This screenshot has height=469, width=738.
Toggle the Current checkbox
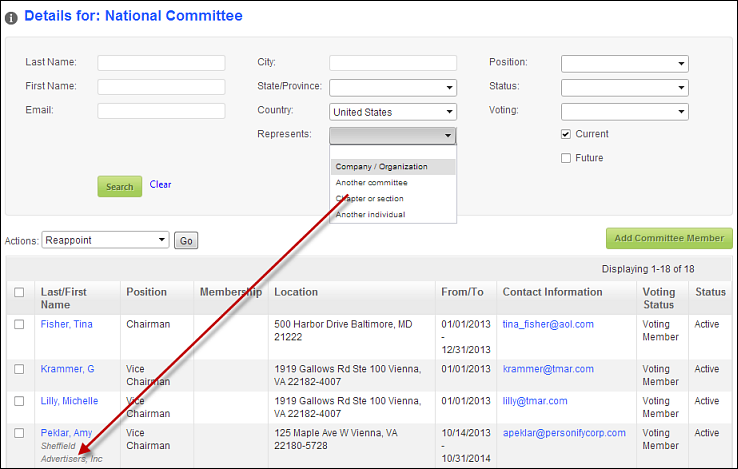(566, 134)
